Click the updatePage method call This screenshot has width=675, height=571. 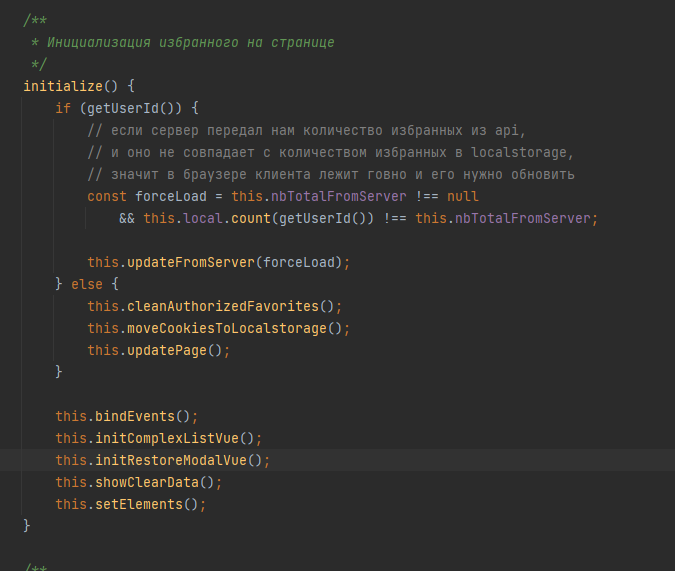(167, 350)
